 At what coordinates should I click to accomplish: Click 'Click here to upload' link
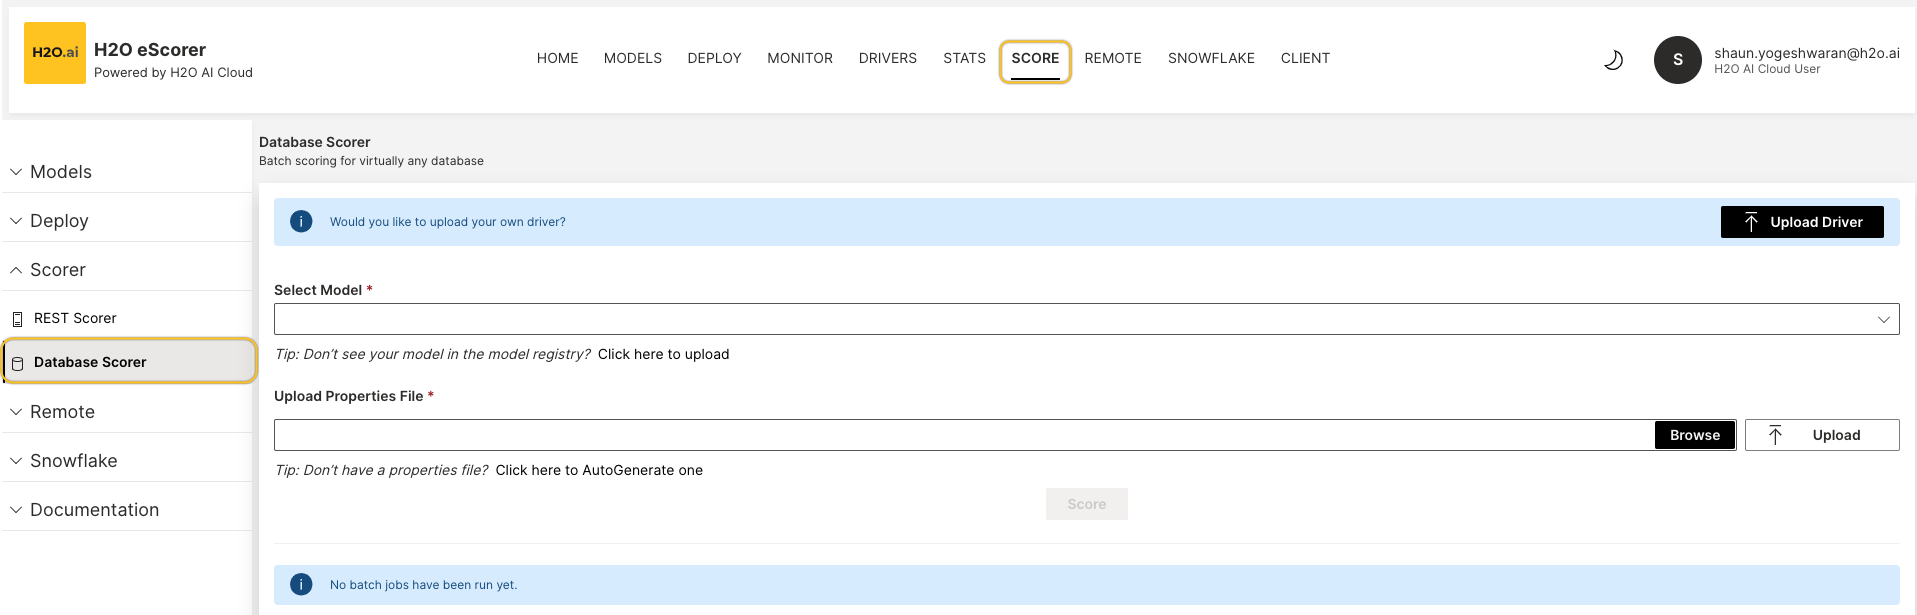[x=663, y=354]
